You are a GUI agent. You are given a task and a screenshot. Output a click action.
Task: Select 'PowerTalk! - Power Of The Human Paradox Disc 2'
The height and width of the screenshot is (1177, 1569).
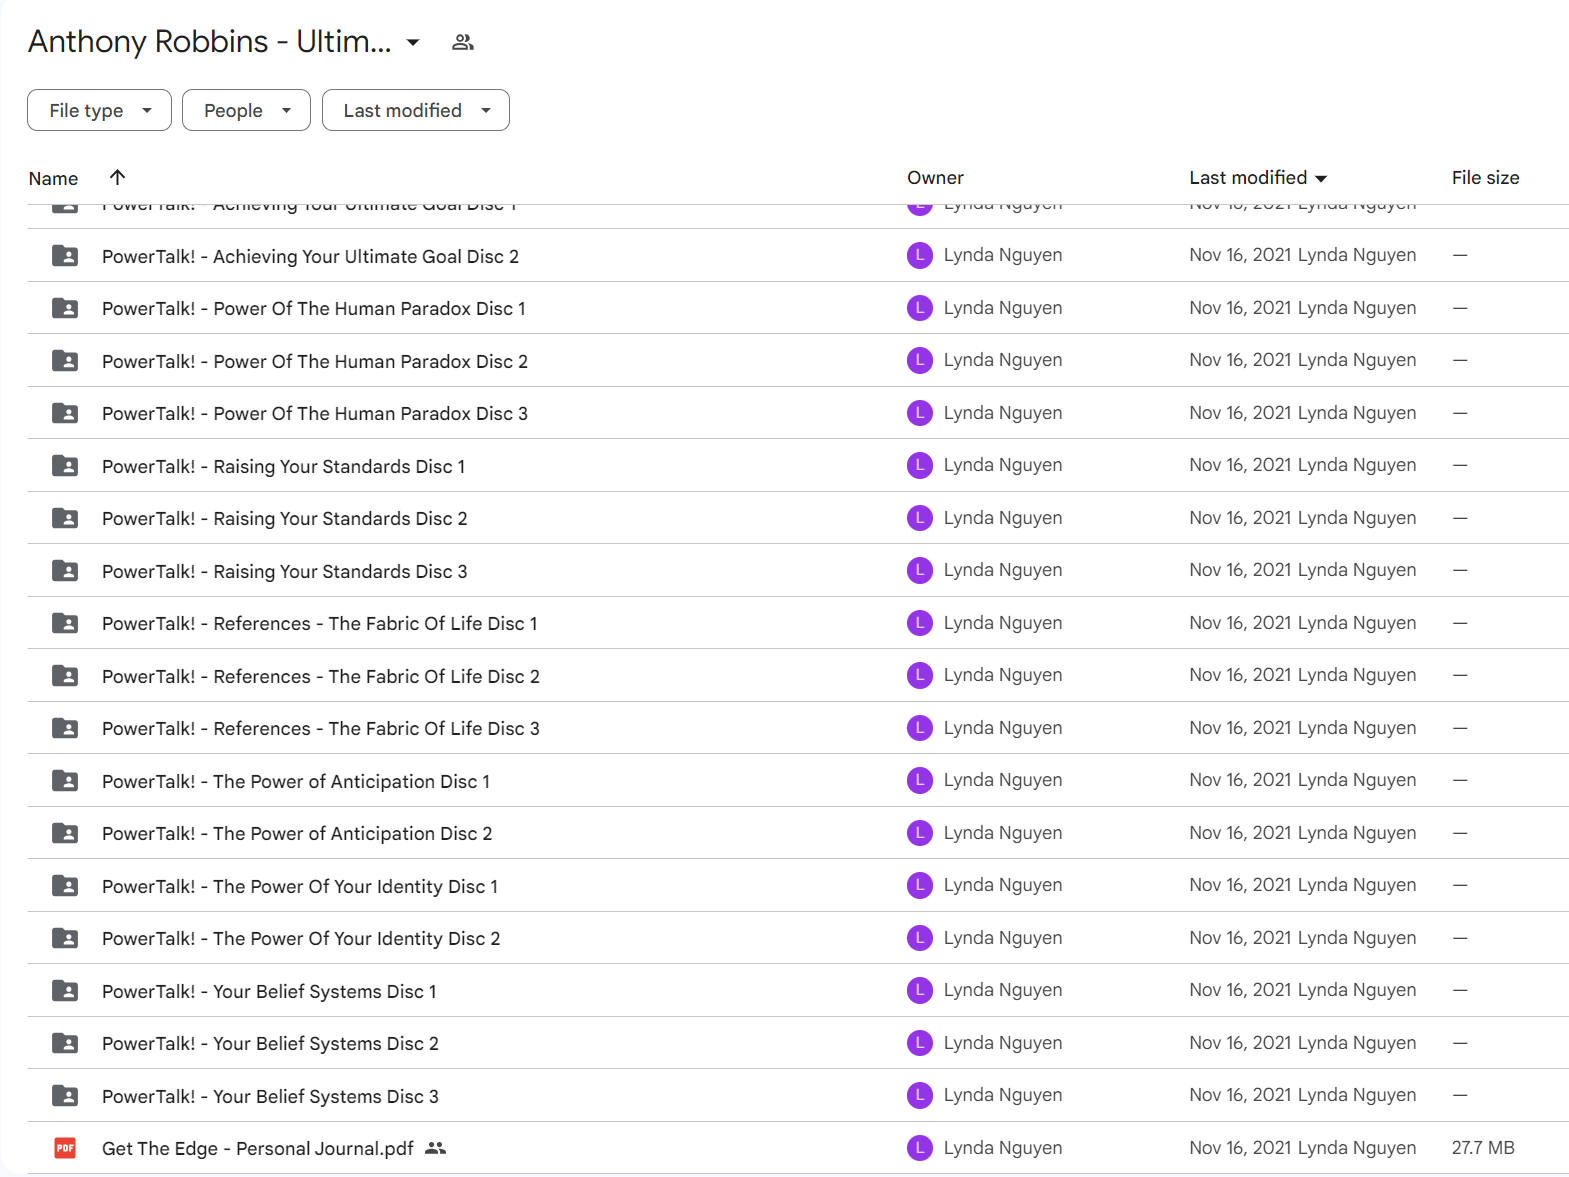315,361
